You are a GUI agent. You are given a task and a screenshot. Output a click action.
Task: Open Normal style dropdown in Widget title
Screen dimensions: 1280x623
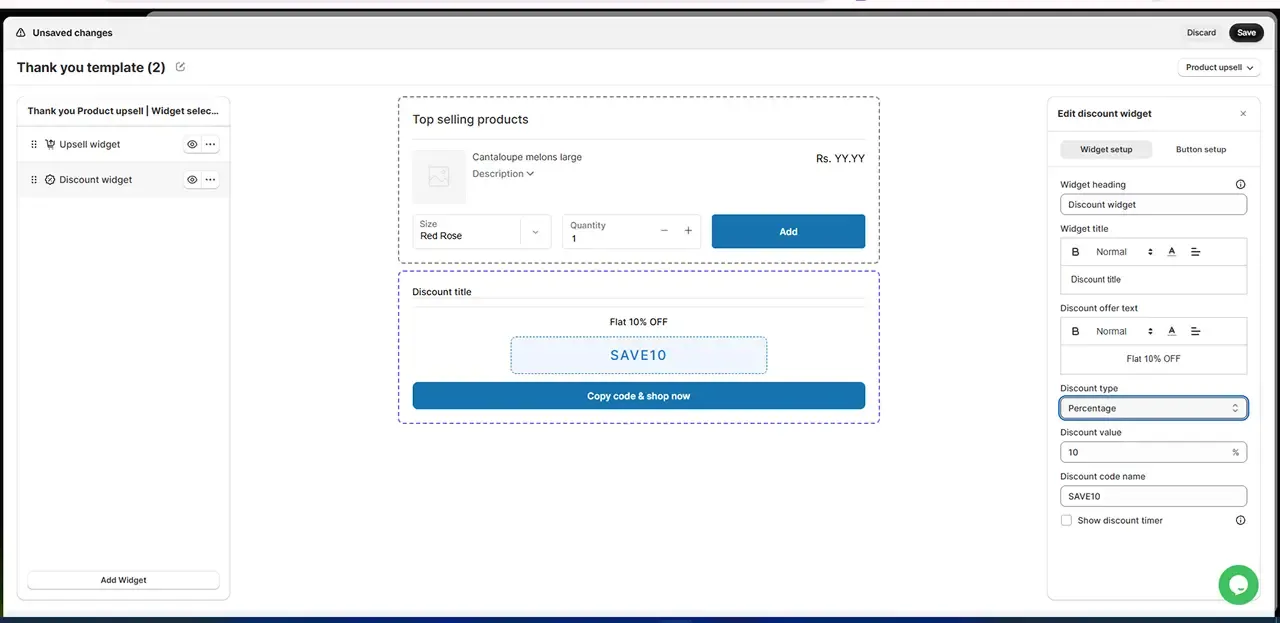[1124, 252]
